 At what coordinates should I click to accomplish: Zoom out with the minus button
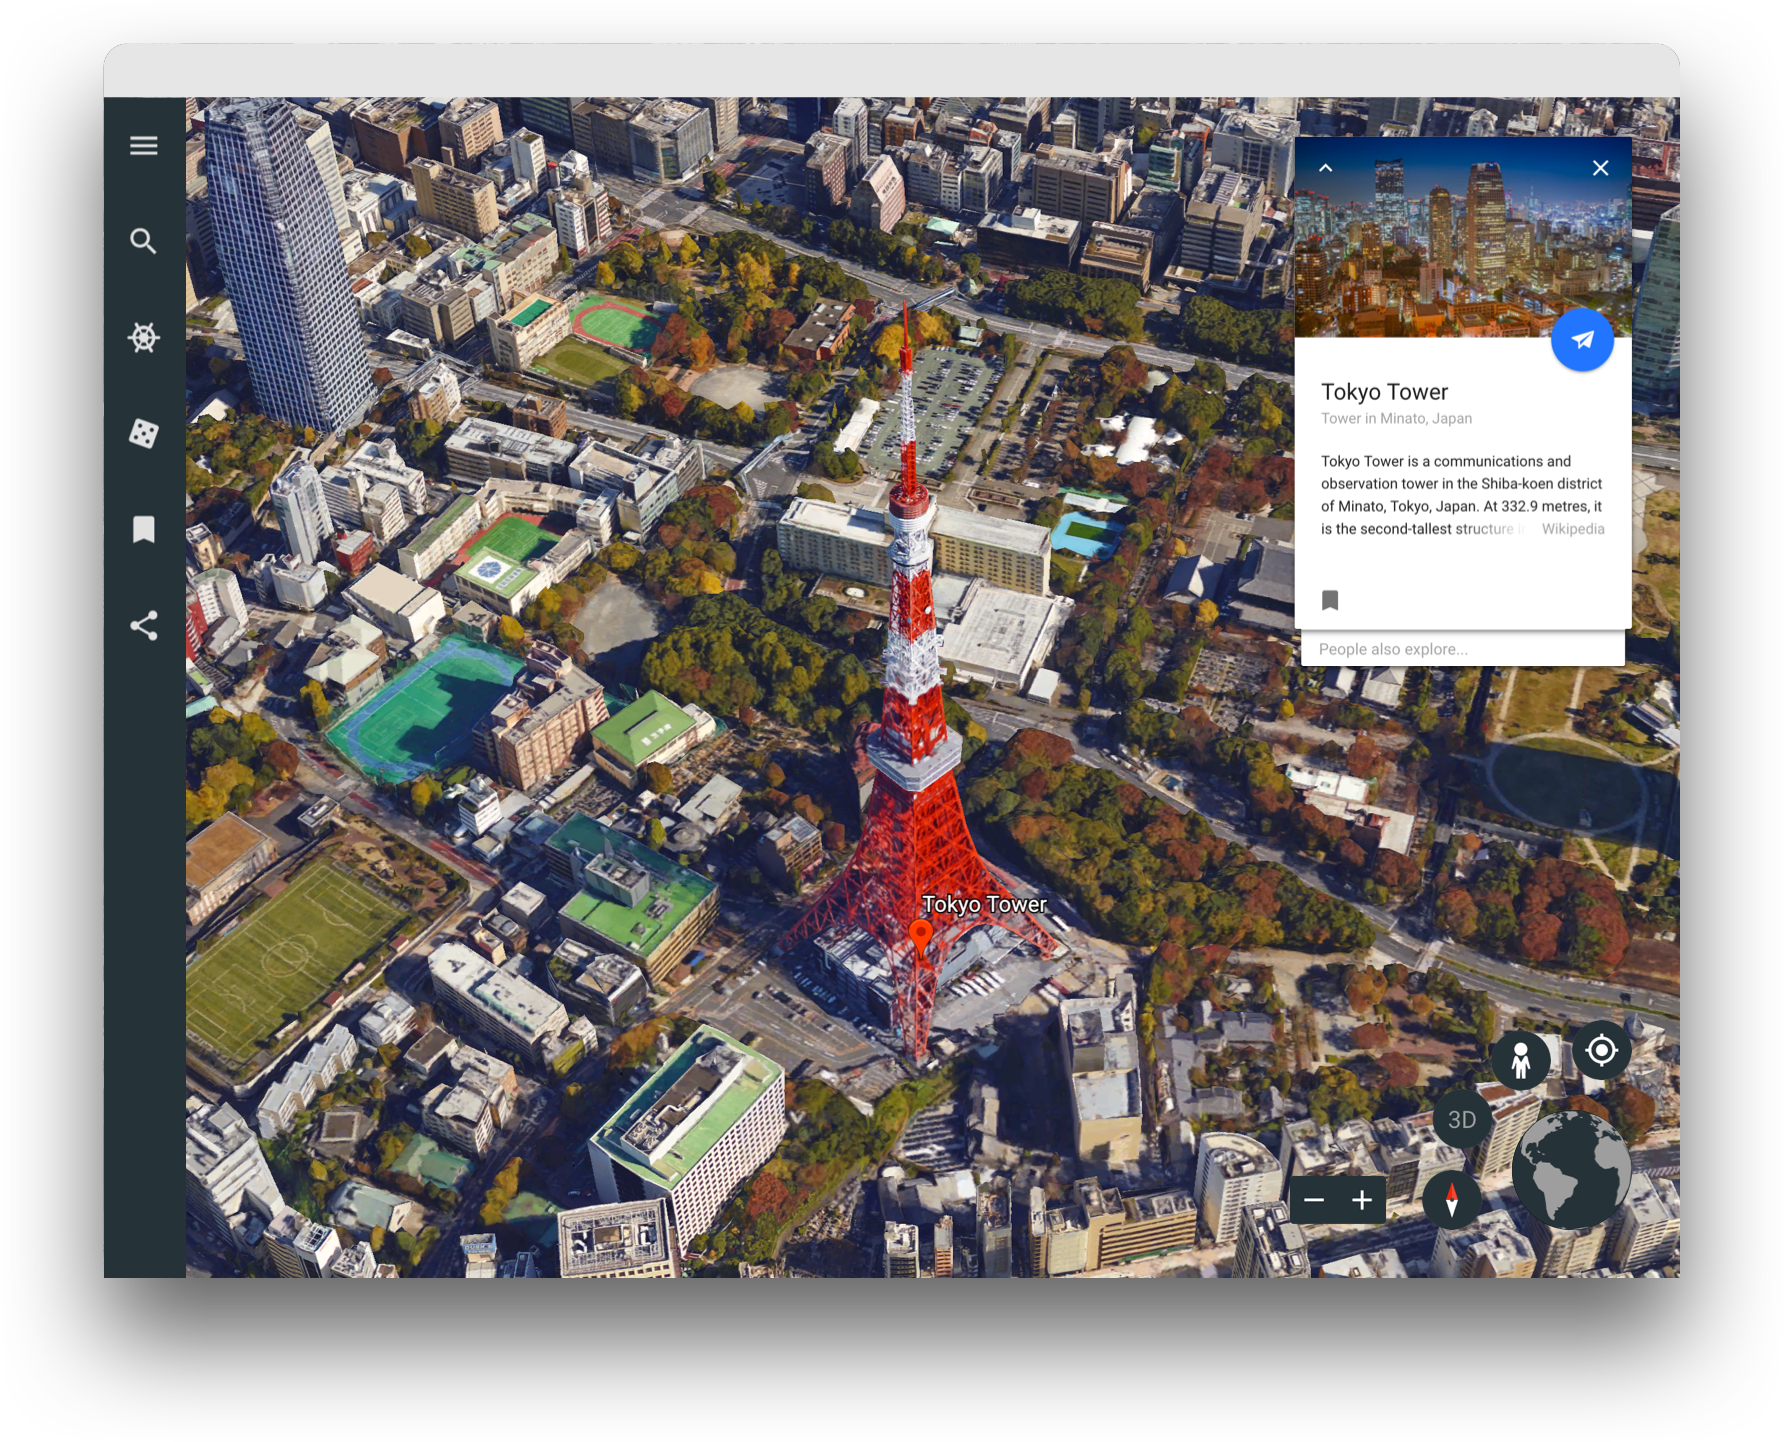click(1314, 1200)
